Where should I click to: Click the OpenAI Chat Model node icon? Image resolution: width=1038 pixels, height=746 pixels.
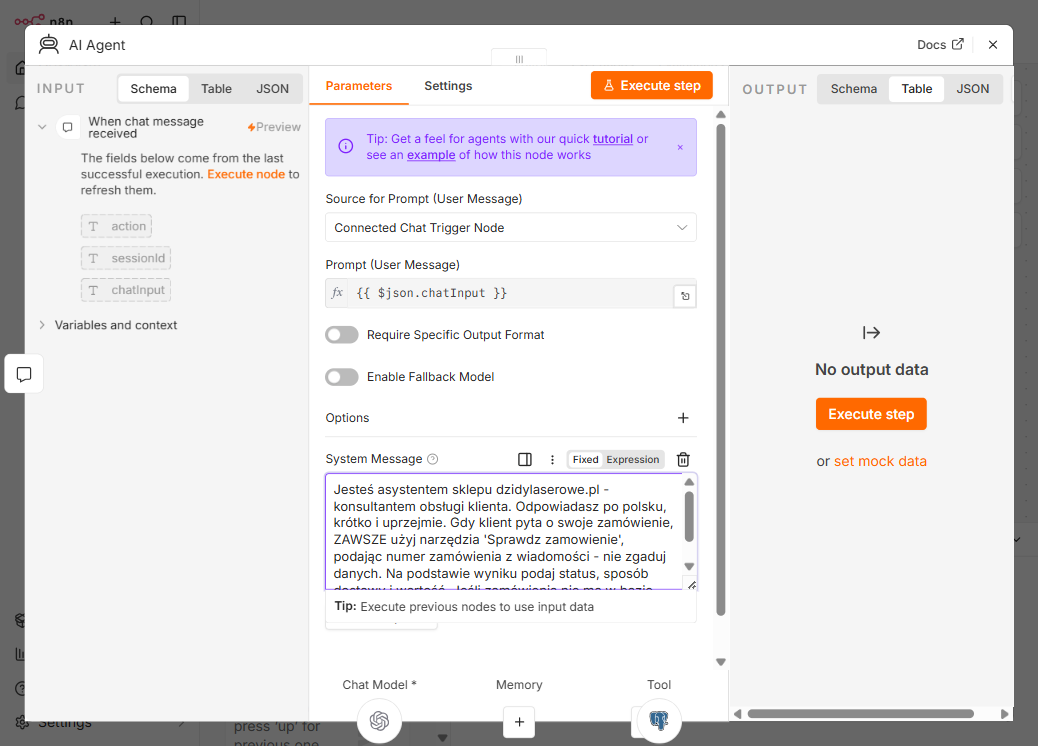point(379,720)
